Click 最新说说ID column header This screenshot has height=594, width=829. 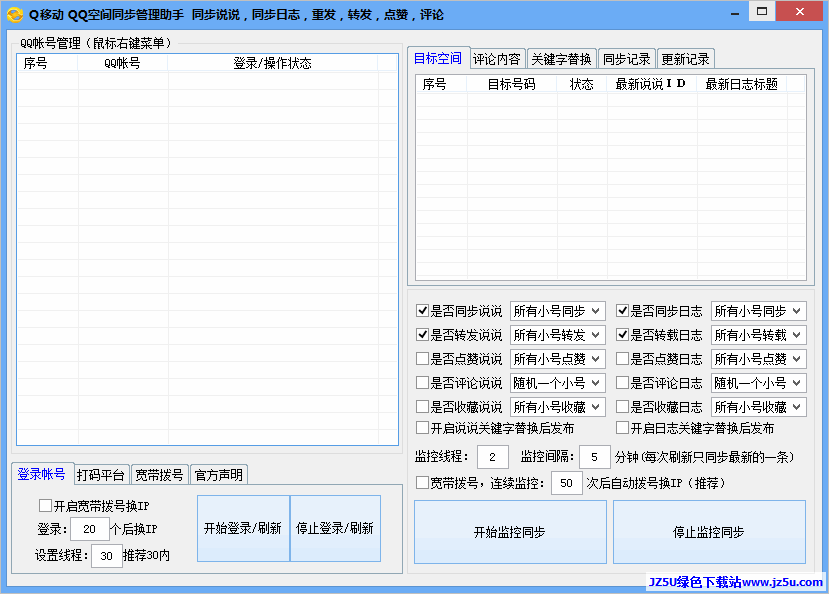651,84
